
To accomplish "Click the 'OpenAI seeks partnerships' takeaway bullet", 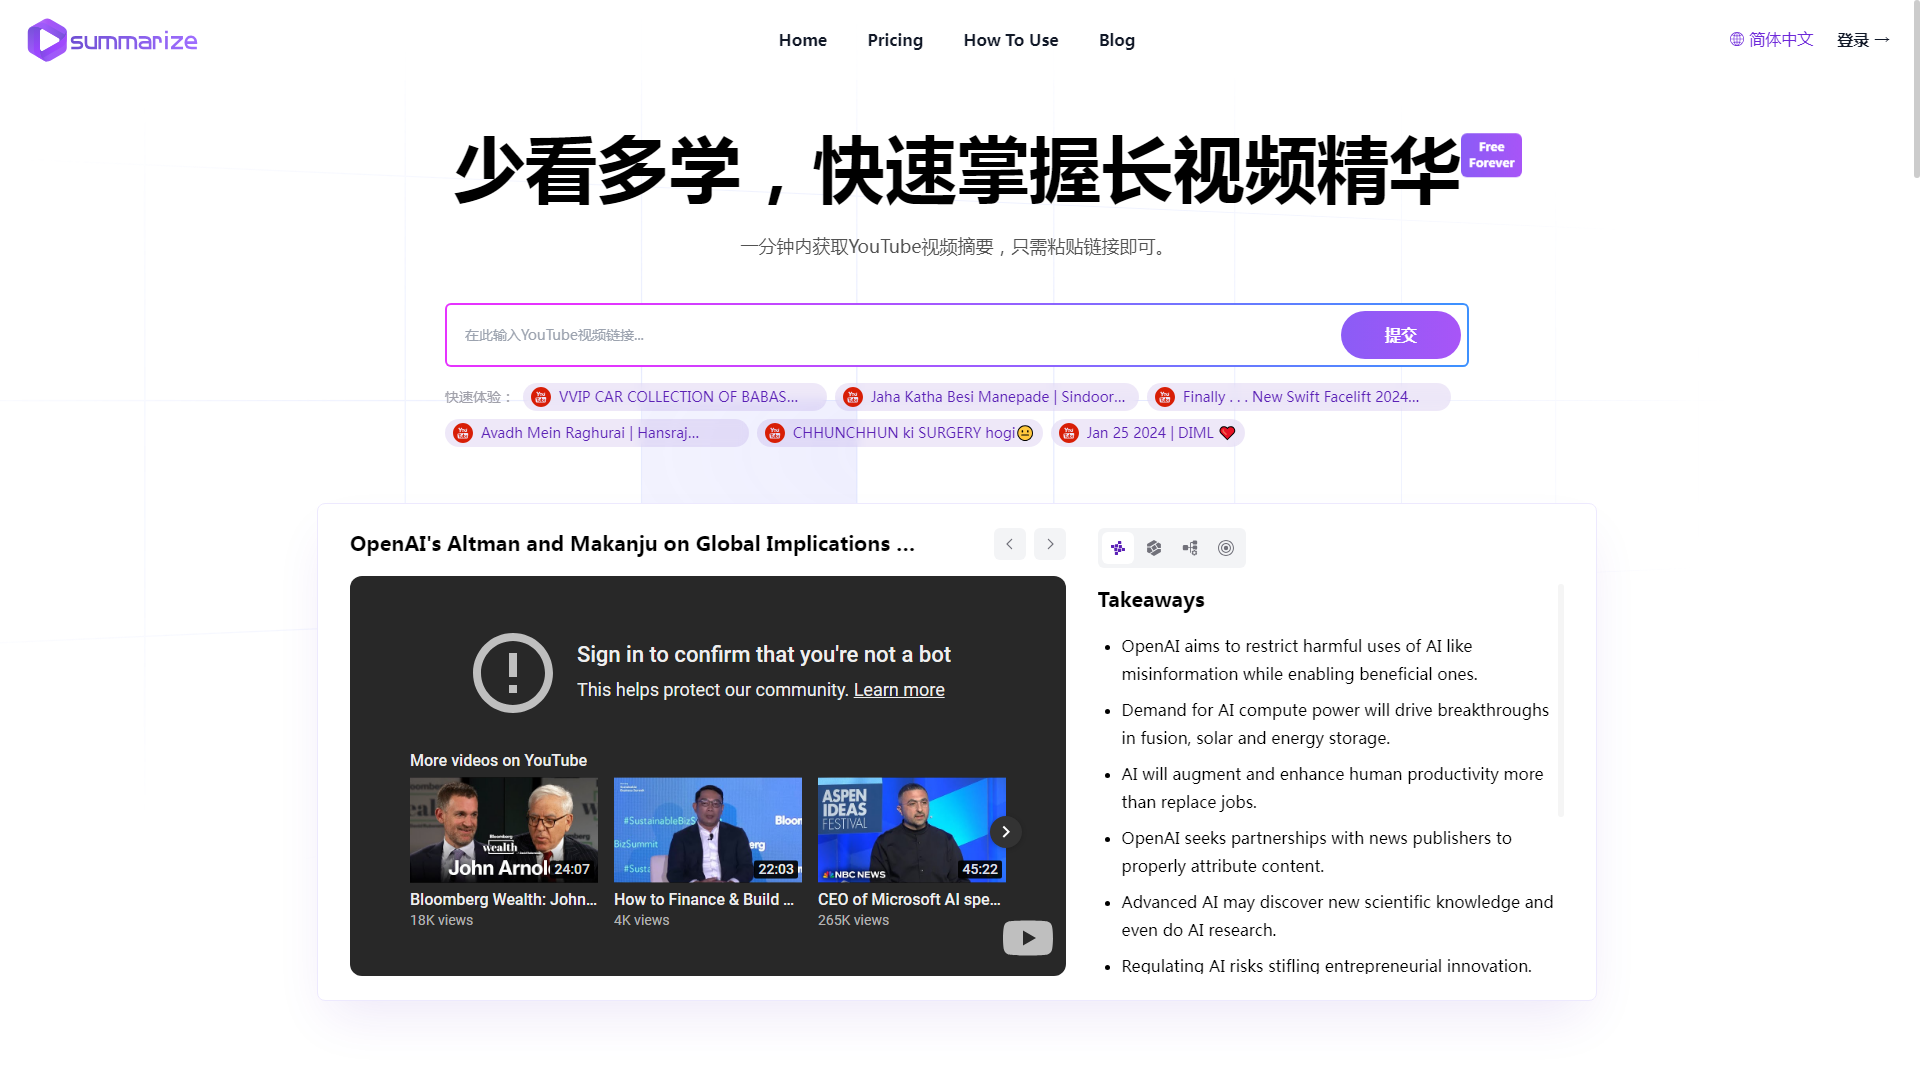I will click(x=1316, y=852).
